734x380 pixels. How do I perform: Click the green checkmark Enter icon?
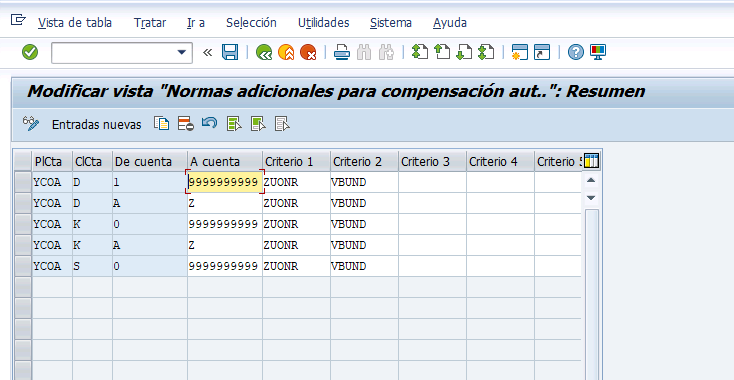point(30,52)
